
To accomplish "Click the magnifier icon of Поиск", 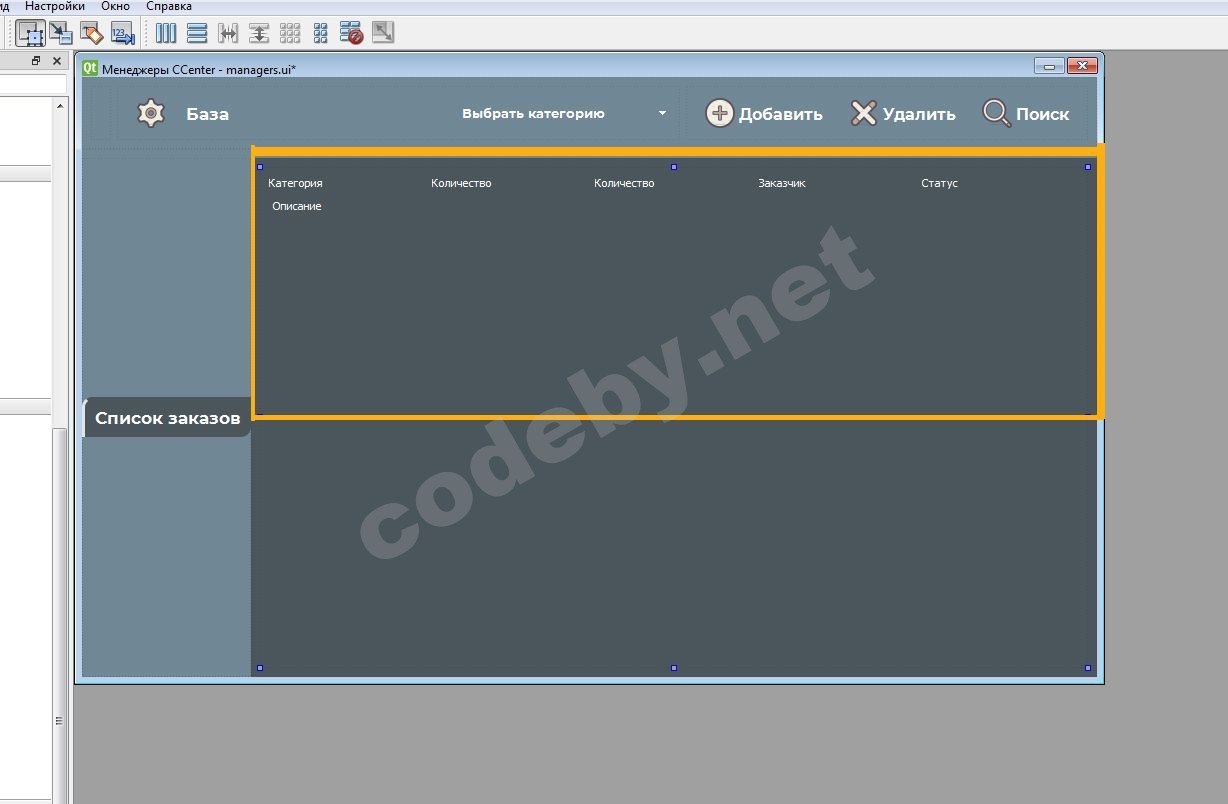I will (x=996, y=113).
